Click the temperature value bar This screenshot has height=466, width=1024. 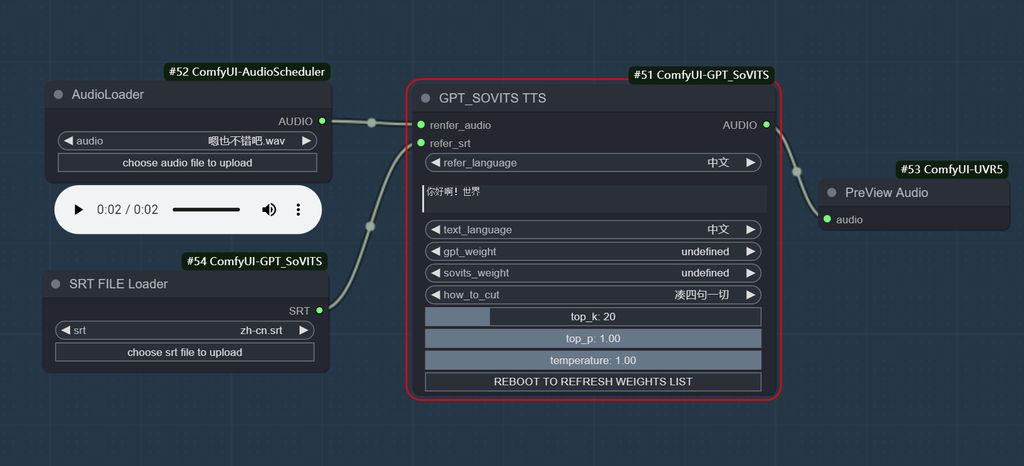click(x=593, y=360)
